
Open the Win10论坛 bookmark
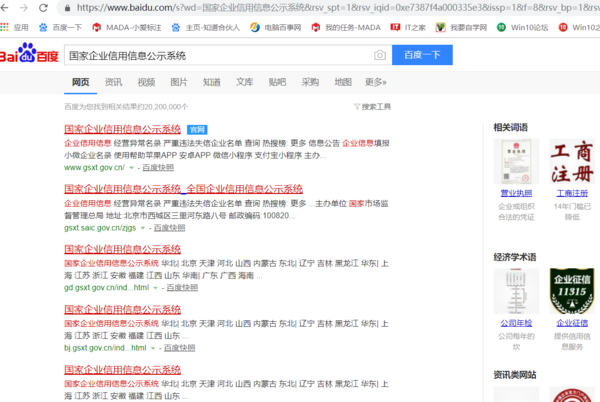pos(522,28)
